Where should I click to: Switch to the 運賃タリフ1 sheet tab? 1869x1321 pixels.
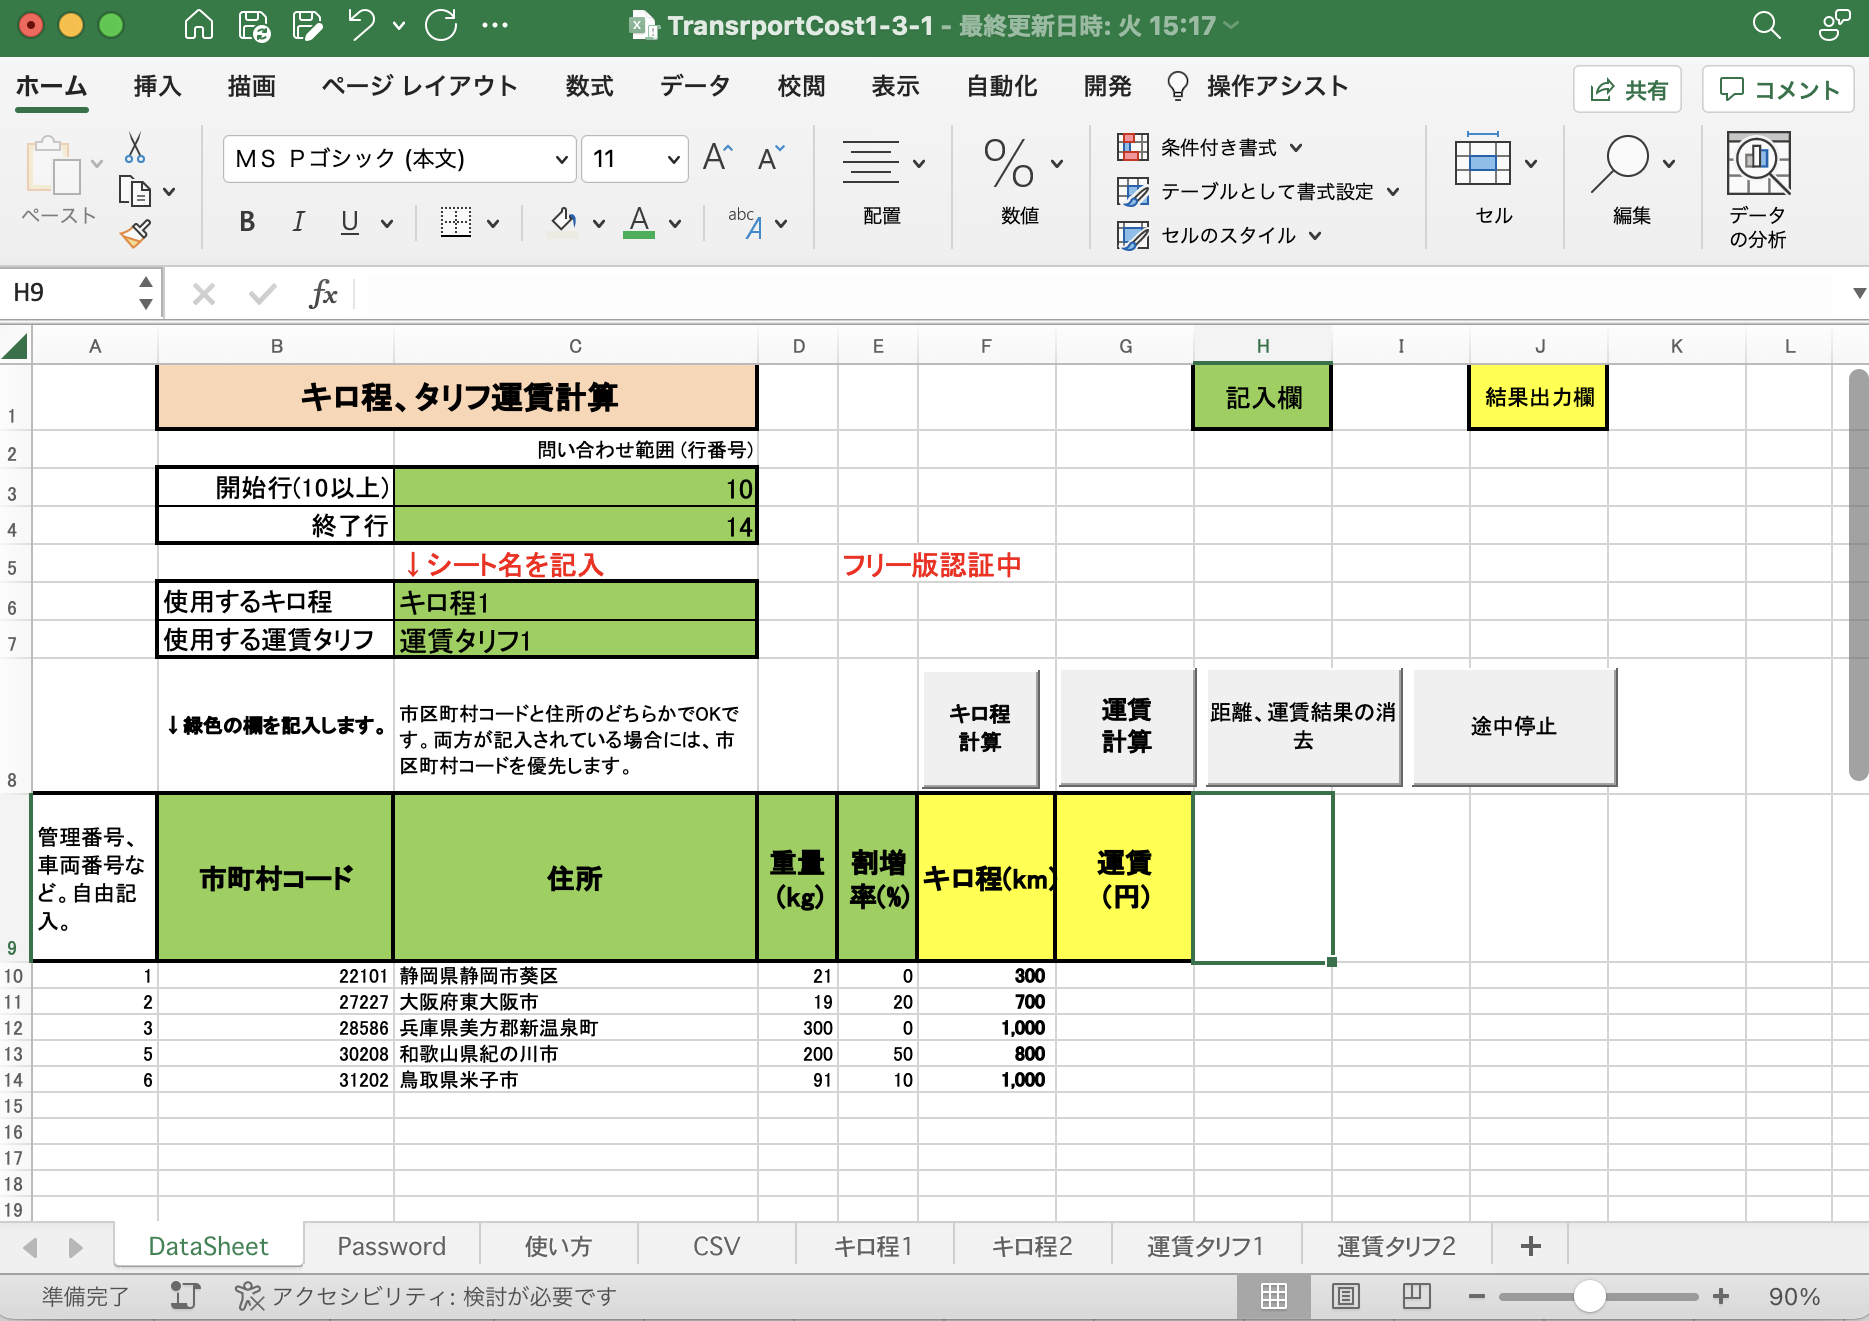point(1205,1246)
